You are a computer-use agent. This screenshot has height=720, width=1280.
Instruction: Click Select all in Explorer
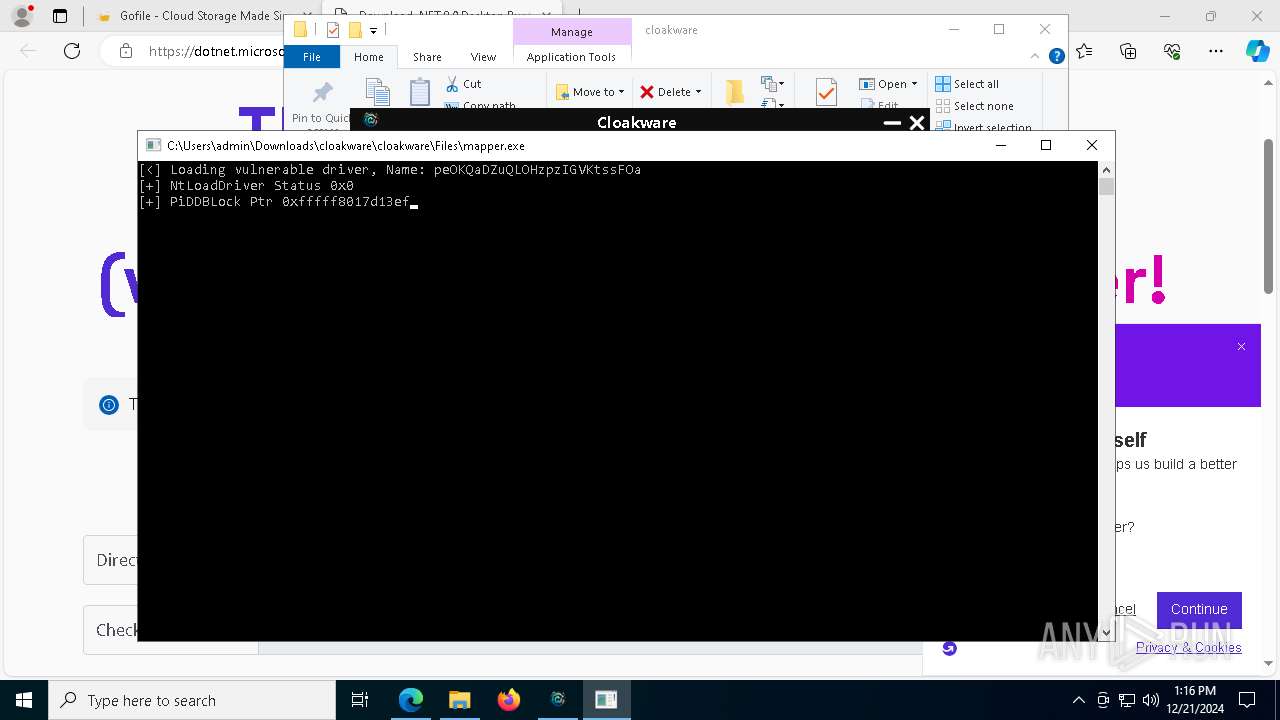pos(967,84)
